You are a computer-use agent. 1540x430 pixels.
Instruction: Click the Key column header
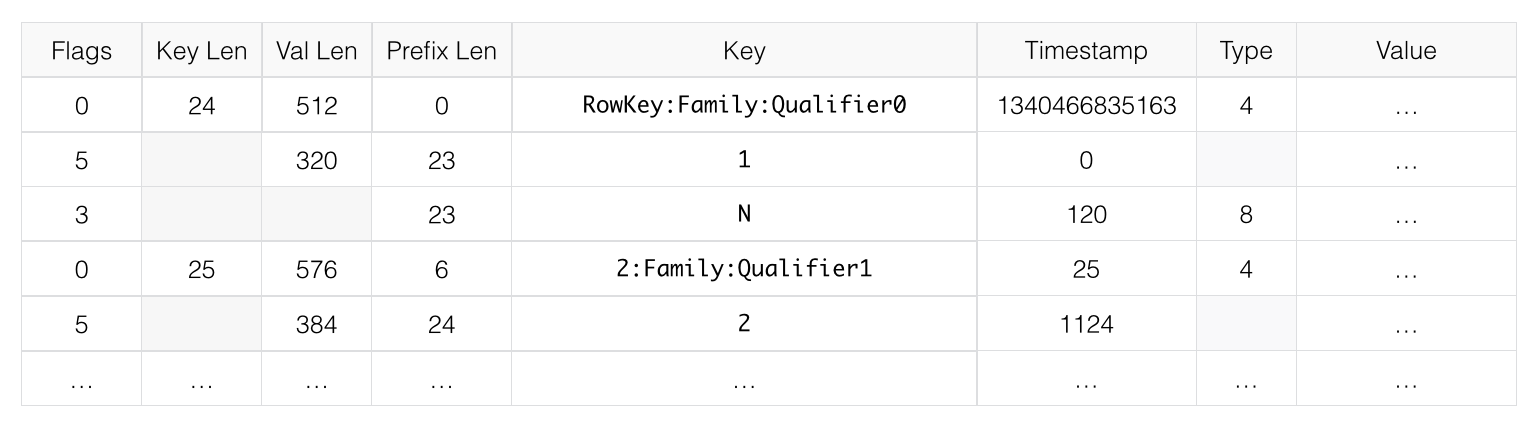(744, 51)
